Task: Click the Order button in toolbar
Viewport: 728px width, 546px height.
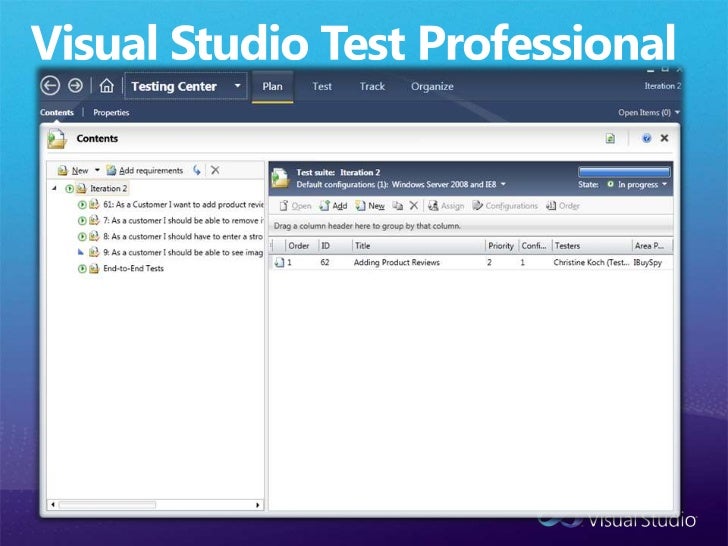Action: coord(562,206)
